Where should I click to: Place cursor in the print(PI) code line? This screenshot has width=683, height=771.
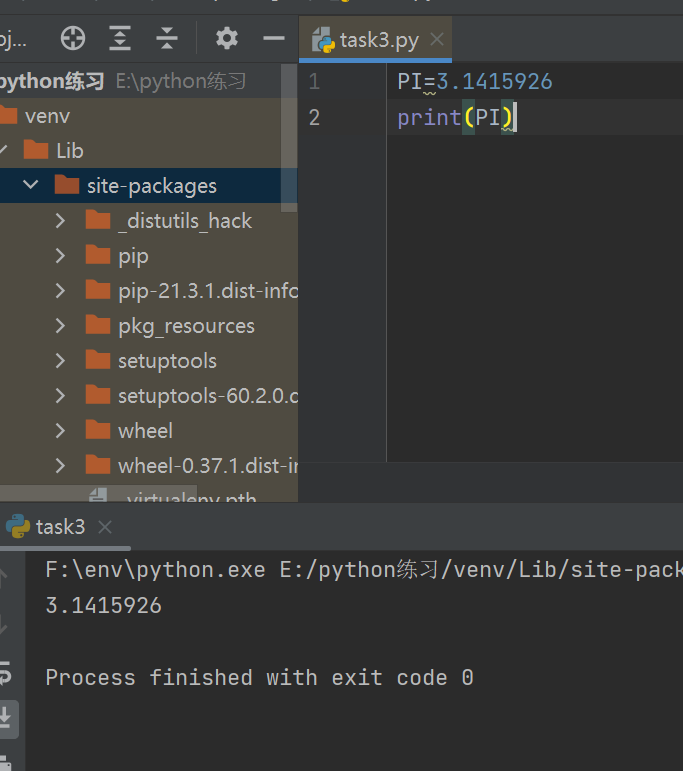point(455,118)
